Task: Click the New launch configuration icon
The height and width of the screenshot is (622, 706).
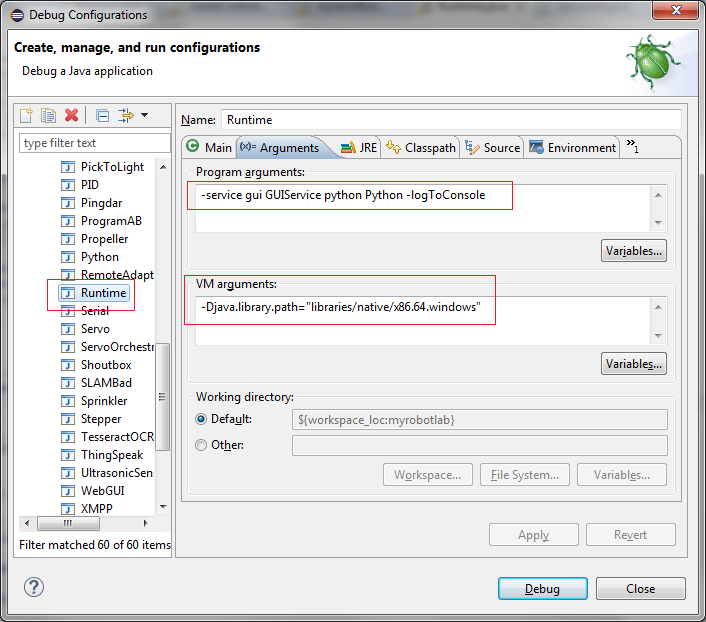Action: 27,116
